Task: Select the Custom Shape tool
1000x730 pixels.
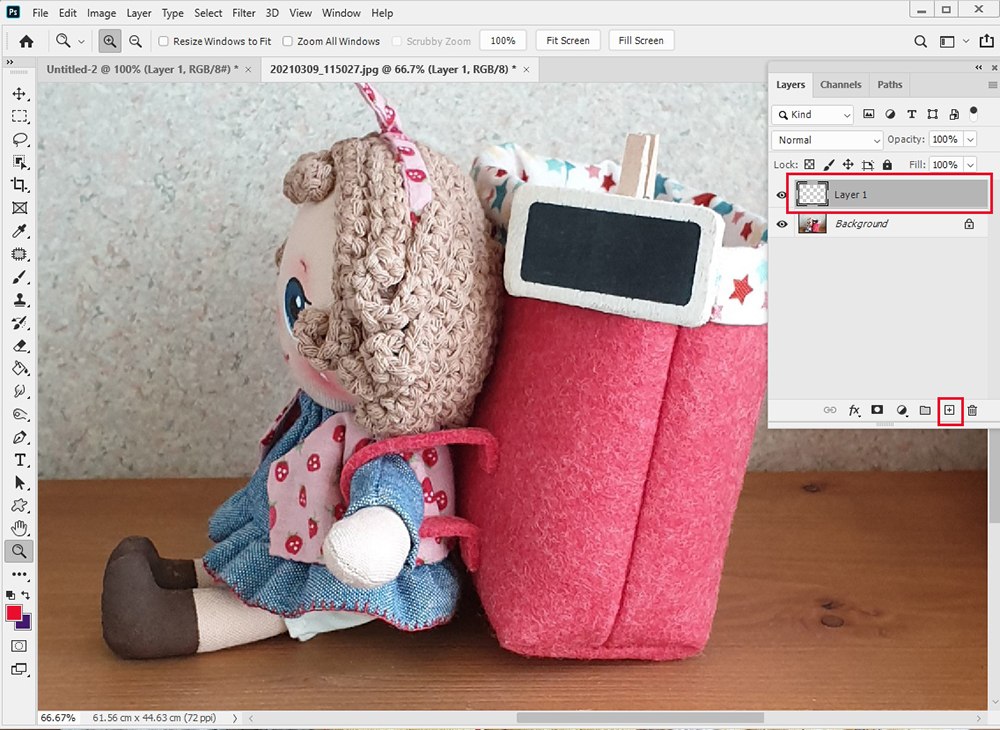Action: (19, 506)
